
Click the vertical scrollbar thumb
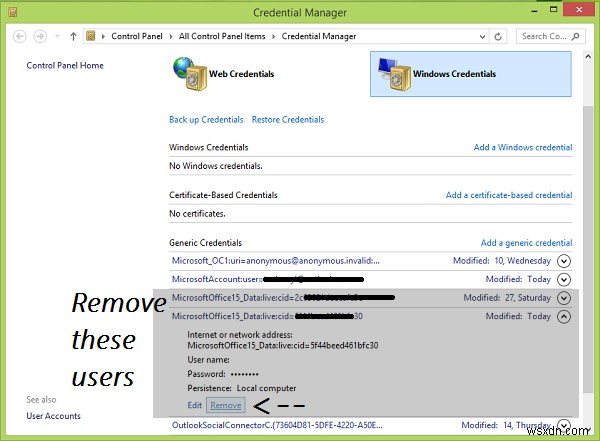[x=588, y=249]
